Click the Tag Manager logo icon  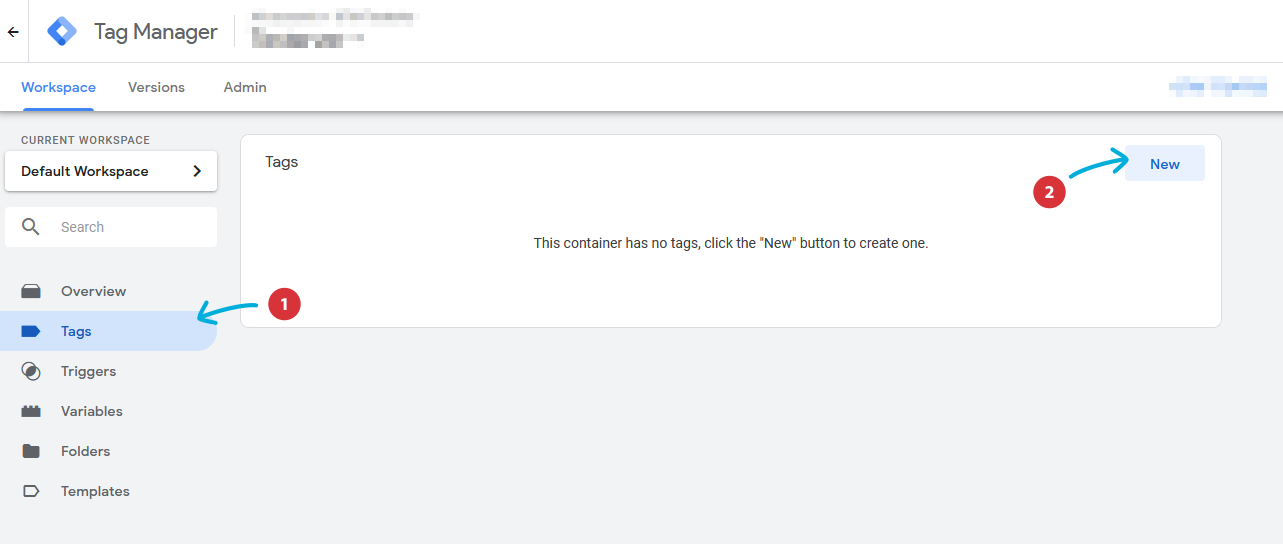pos(62,31)
